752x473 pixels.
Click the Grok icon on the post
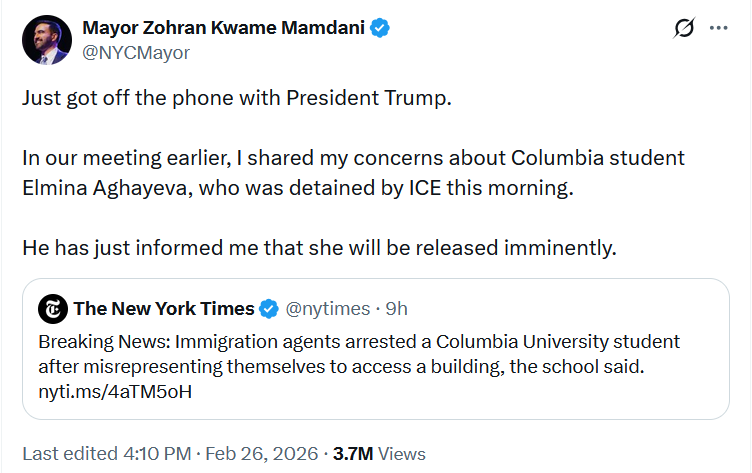tap(684, 29)
